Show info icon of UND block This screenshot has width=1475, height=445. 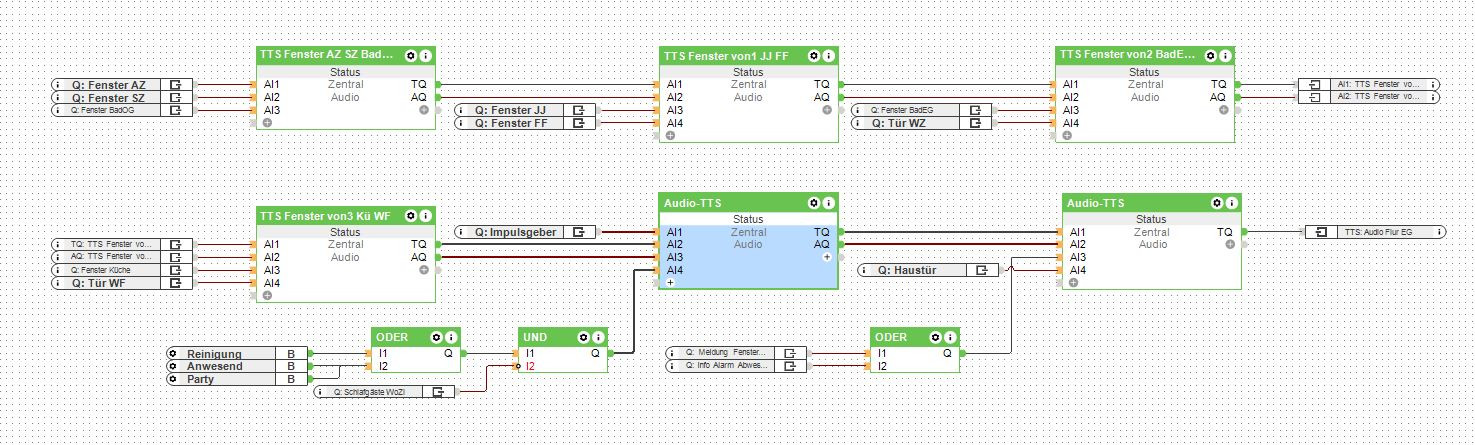(x=598, y=337)
